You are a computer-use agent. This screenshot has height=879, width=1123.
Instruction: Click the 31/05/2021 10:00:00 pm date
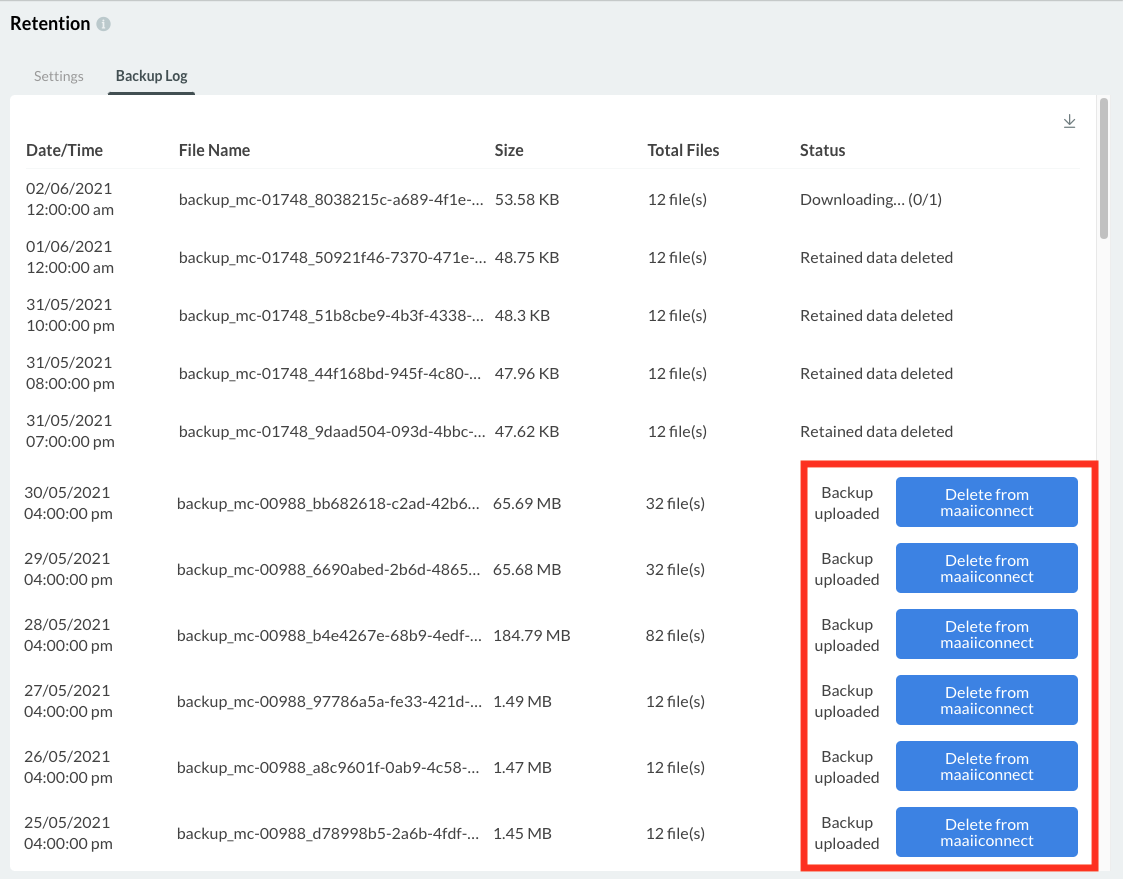[70, 315]
